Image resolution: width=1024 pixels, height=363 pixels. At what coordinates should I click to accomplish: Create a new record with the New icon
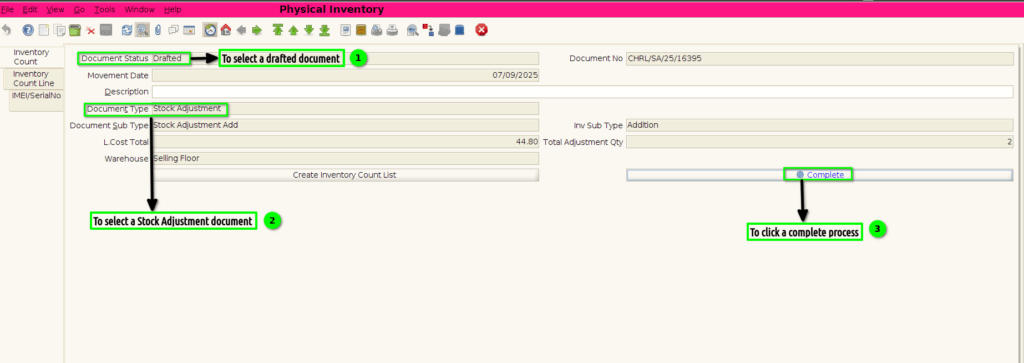pos(44,30)
